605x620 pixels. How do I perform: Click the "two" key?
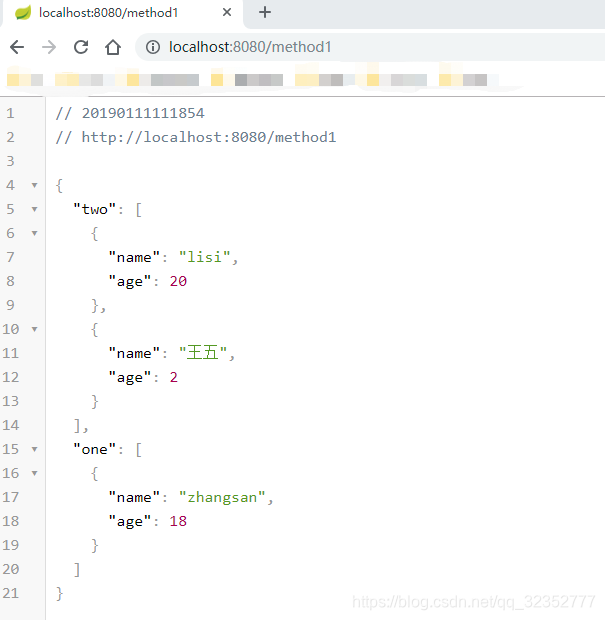click(x=95, y=209)
